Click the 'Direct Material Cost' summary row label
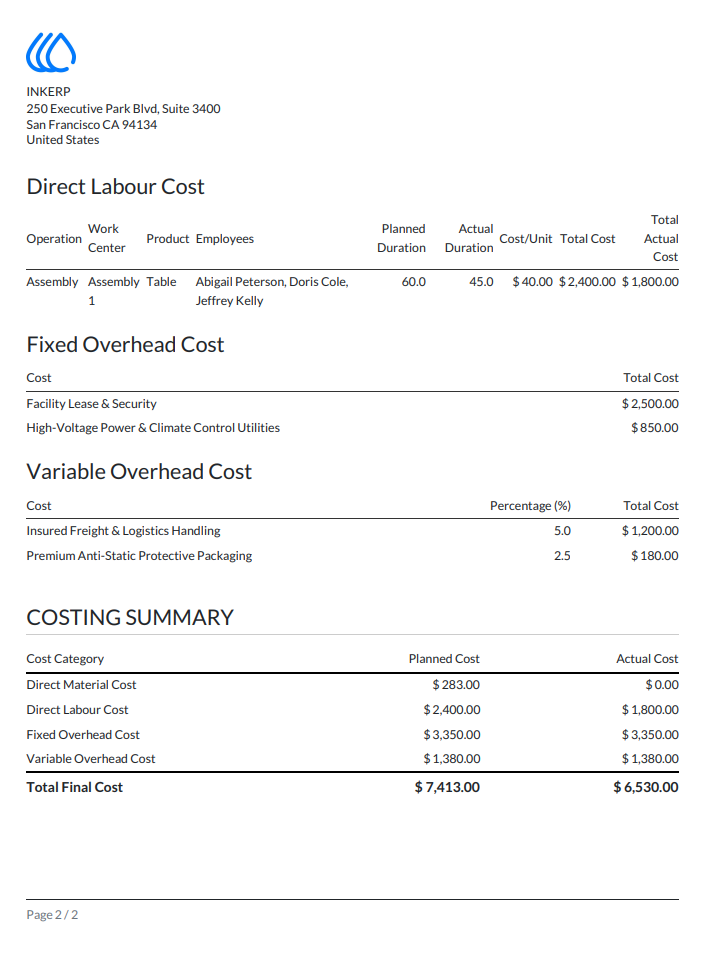Viewport: 705px width, 965px height. [81, 684]
